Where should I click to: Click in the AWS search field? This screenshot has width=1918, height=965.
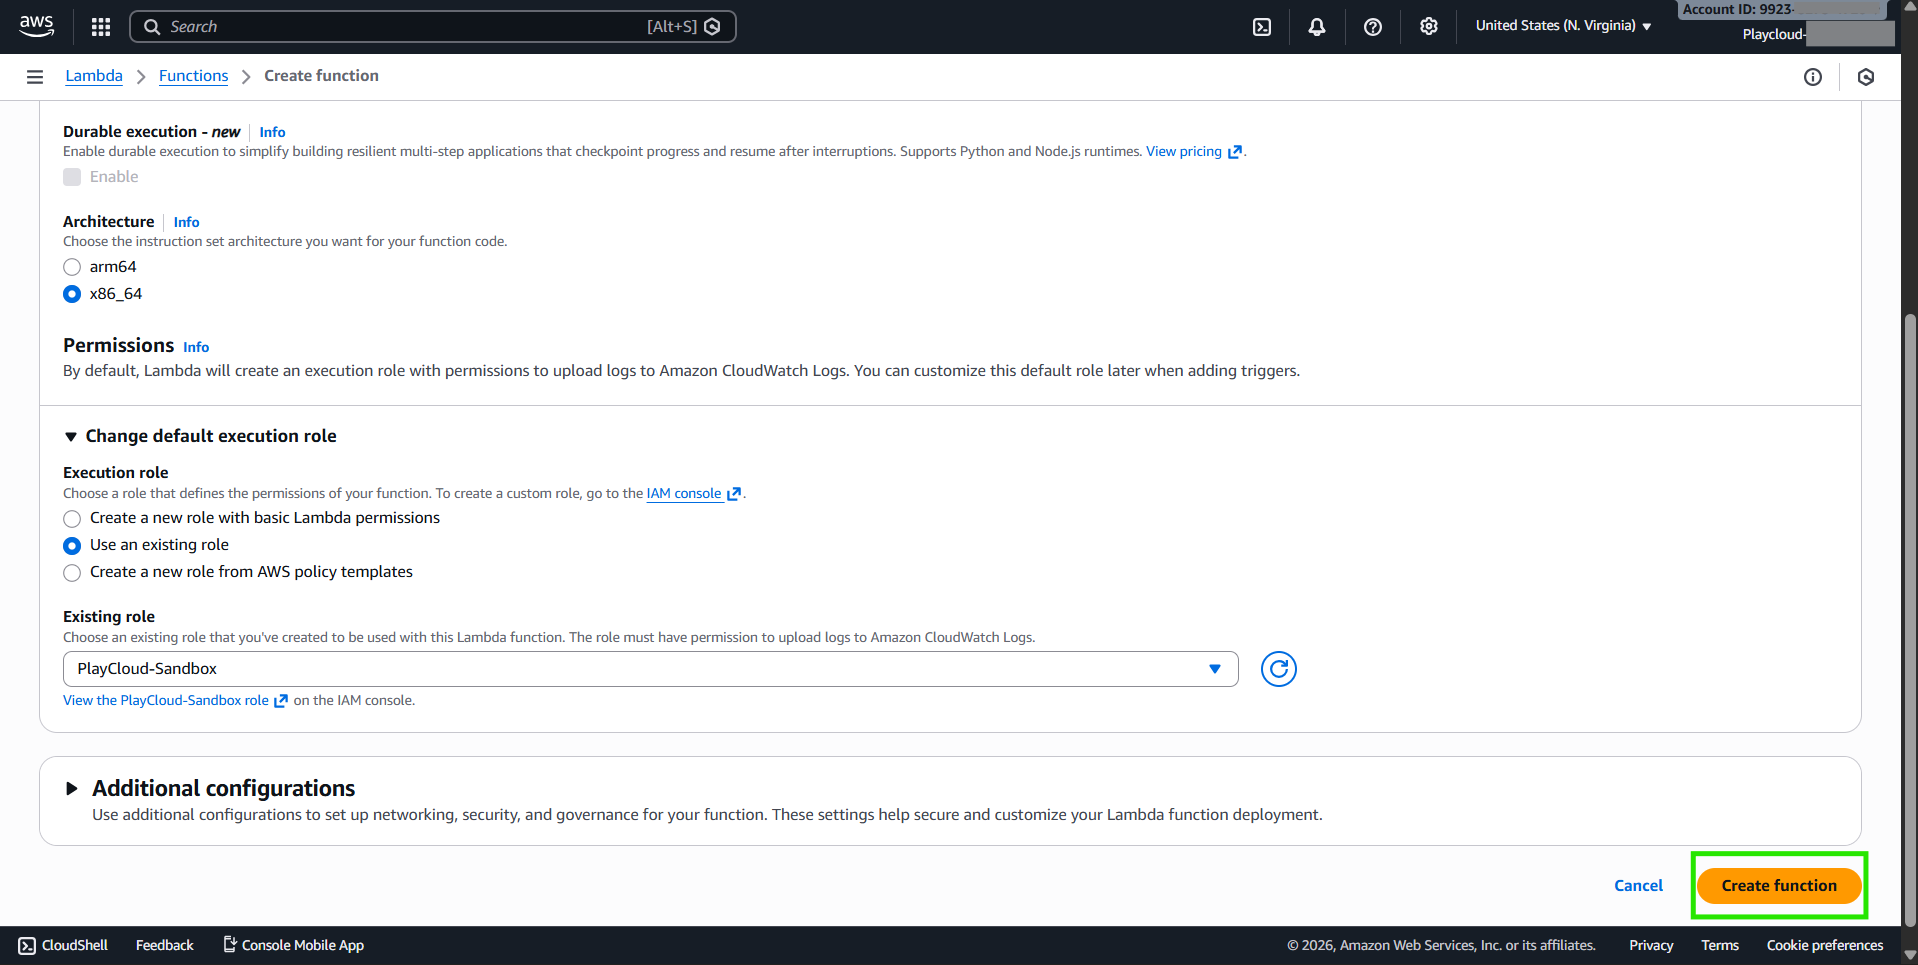400,27
